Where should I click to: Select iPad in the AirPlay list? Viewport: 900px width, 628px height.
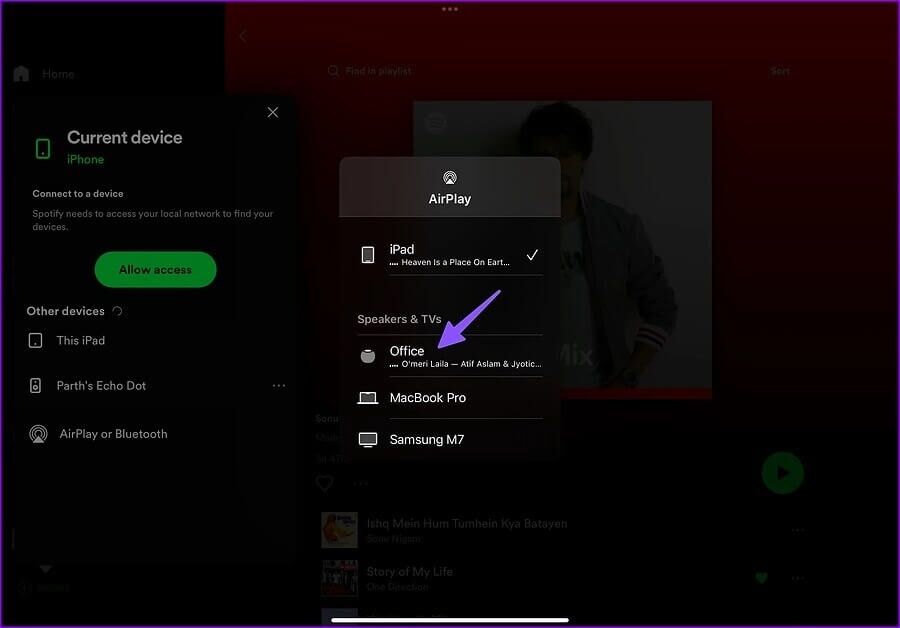(449, 255)
